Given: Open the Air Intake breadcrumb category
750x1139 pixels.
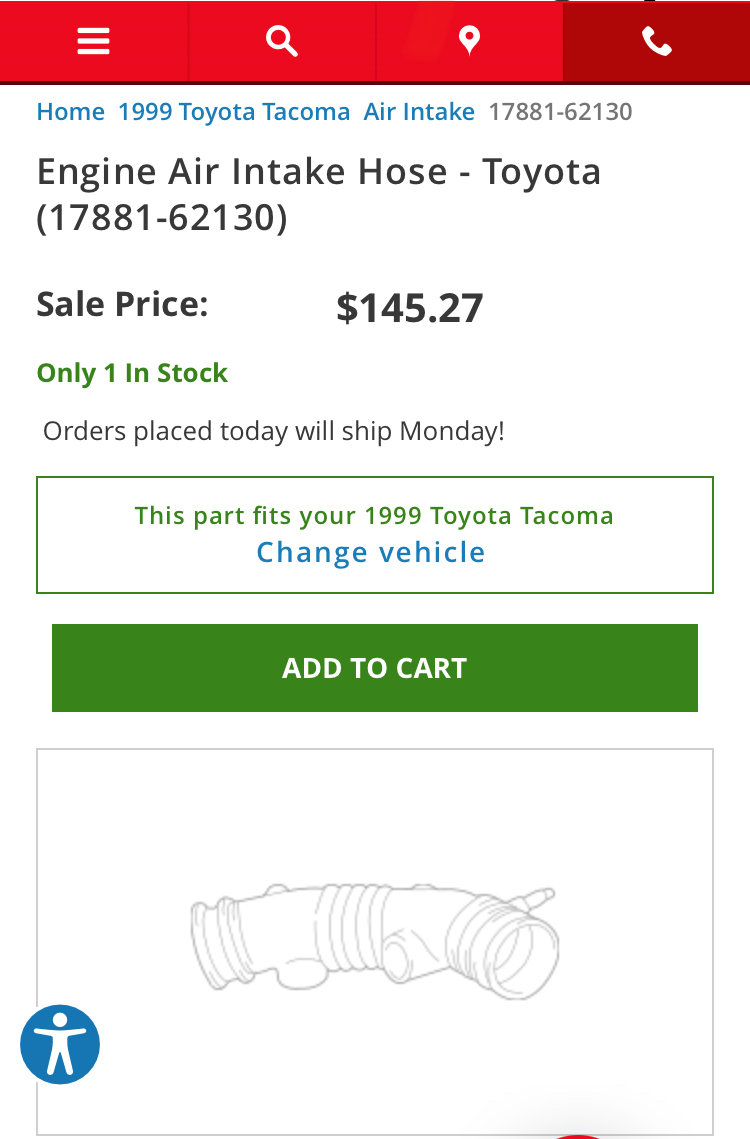Looking at the screenshot, I should click(419, 112).
